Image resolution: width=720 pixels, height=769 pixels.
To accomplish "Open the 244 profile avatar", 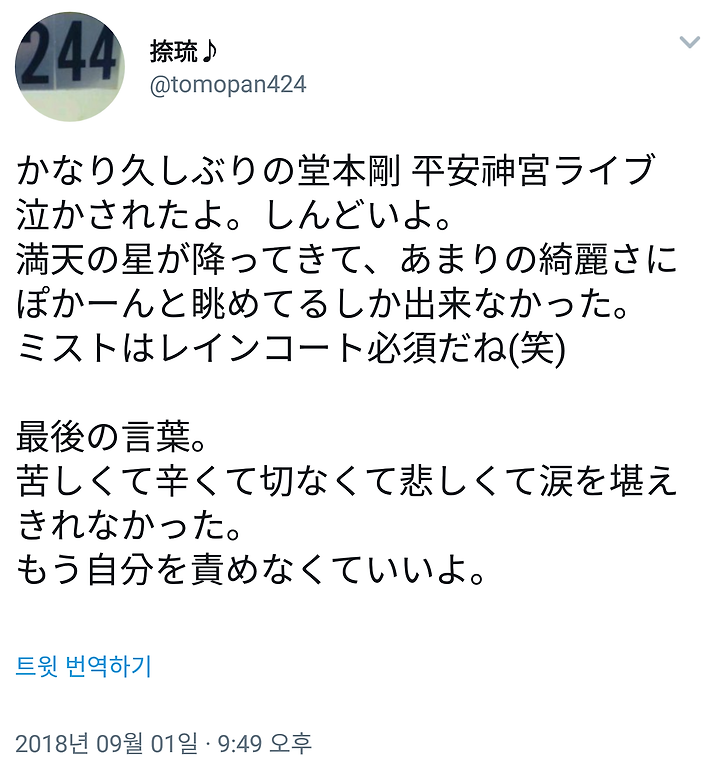I will pos(70,67).
